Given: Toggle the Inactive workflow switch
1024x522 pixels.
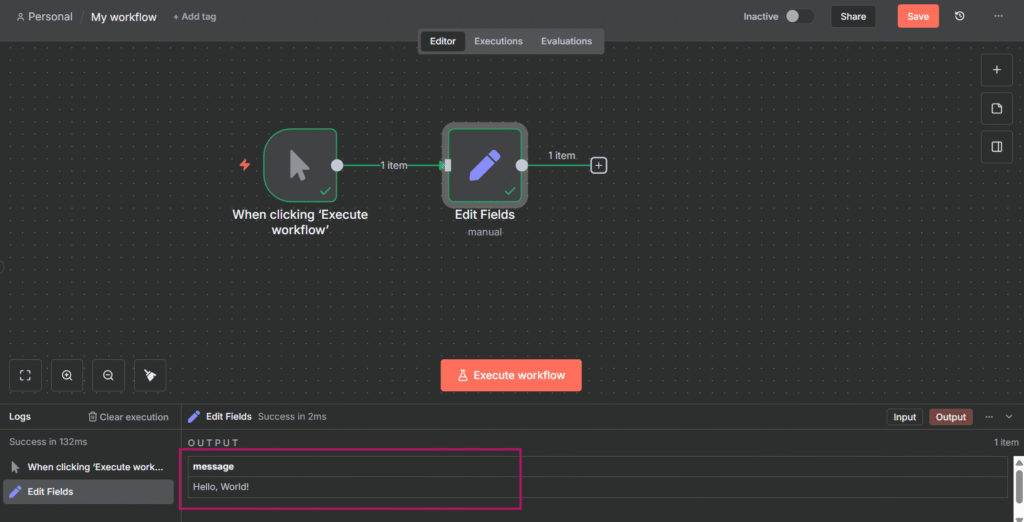Looking at the screenshot, I should pyautogui.click(x=798, y=16).
